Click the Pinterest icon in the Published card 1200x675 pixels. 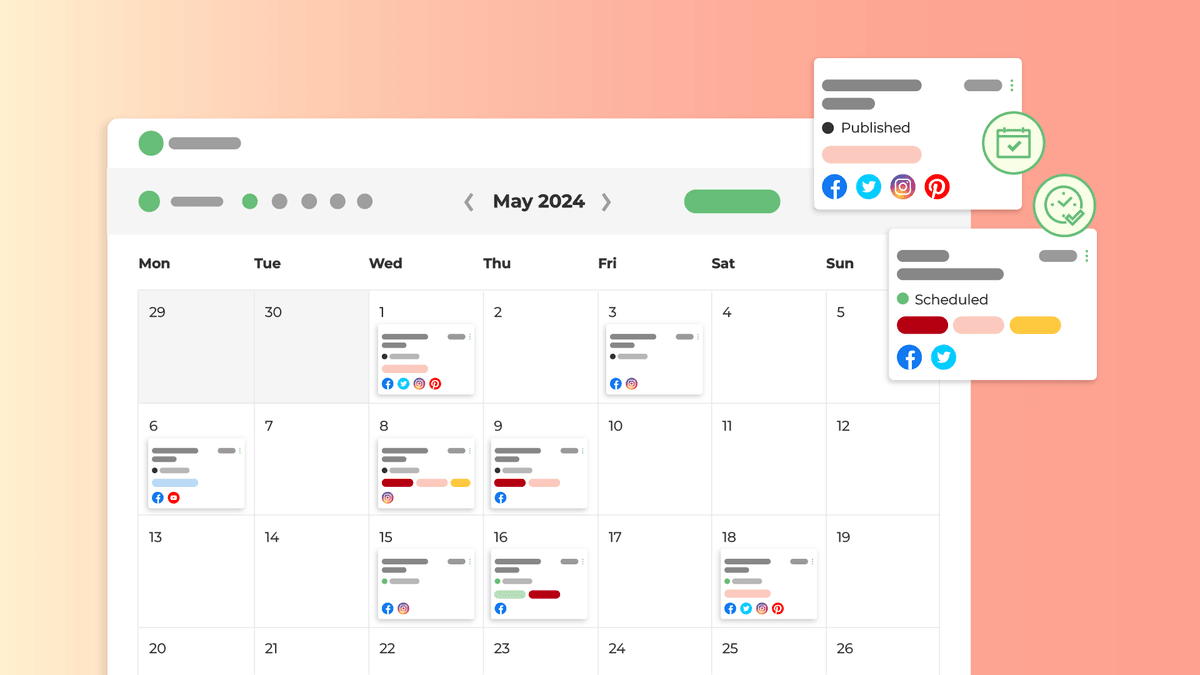click(937, 187)
